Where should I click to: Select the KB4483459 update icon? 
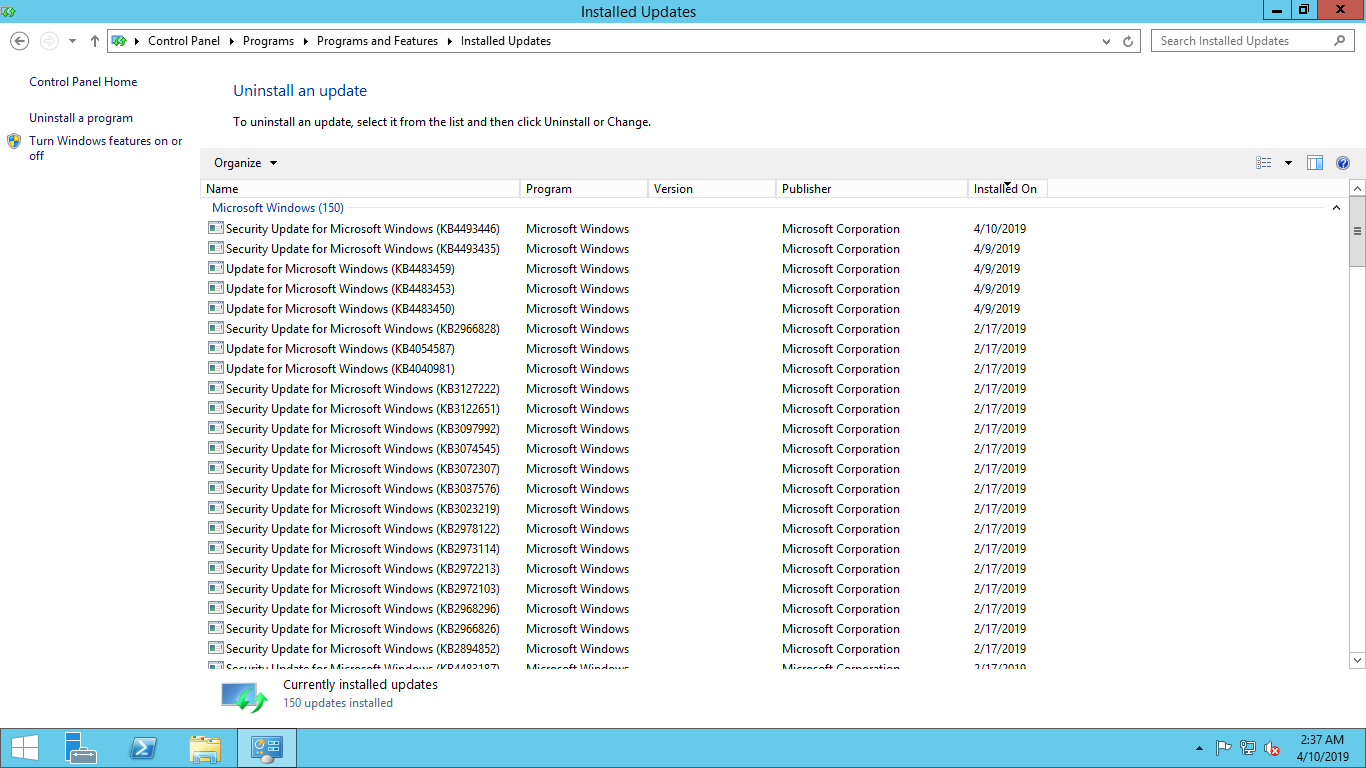click(x=215, y=268)
